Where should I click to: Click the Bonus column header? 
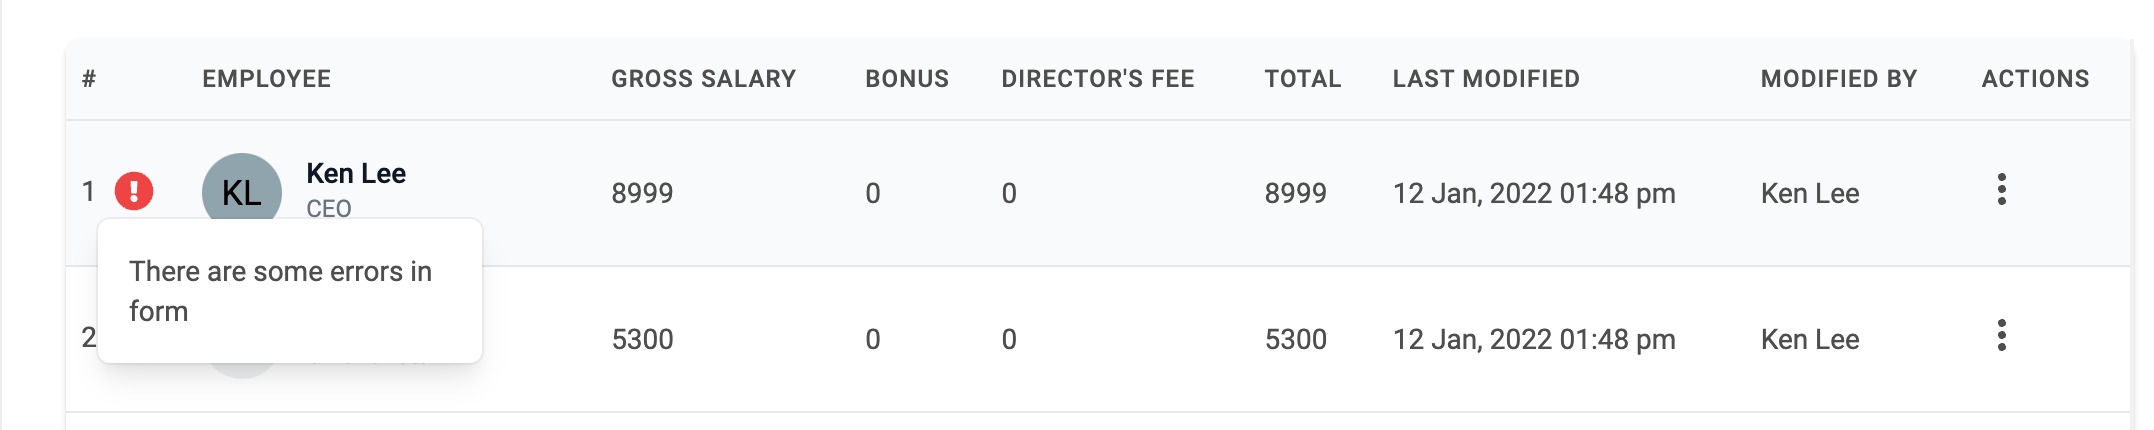[907, 79]
